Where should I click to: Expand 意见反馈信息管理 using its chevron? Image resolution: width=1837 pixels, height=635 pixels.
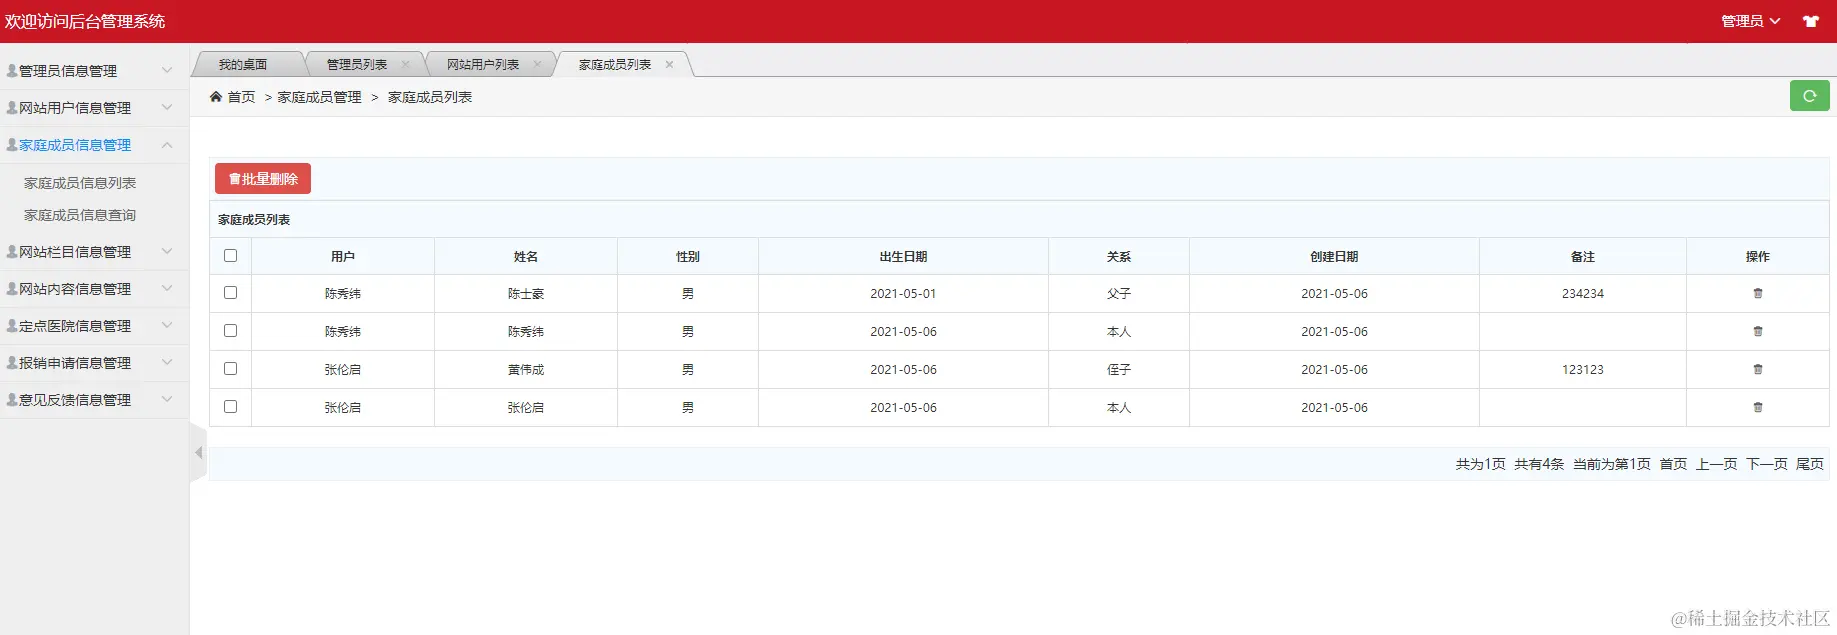tap(167, 400)
